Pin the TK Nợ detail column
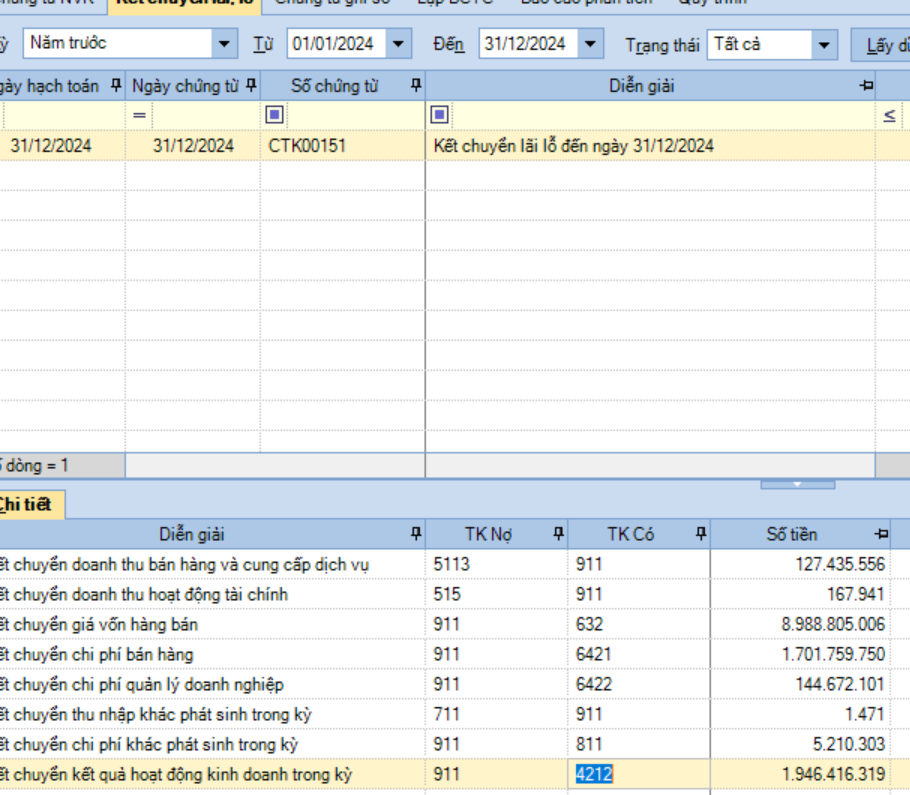 click(x=558, y=534)
